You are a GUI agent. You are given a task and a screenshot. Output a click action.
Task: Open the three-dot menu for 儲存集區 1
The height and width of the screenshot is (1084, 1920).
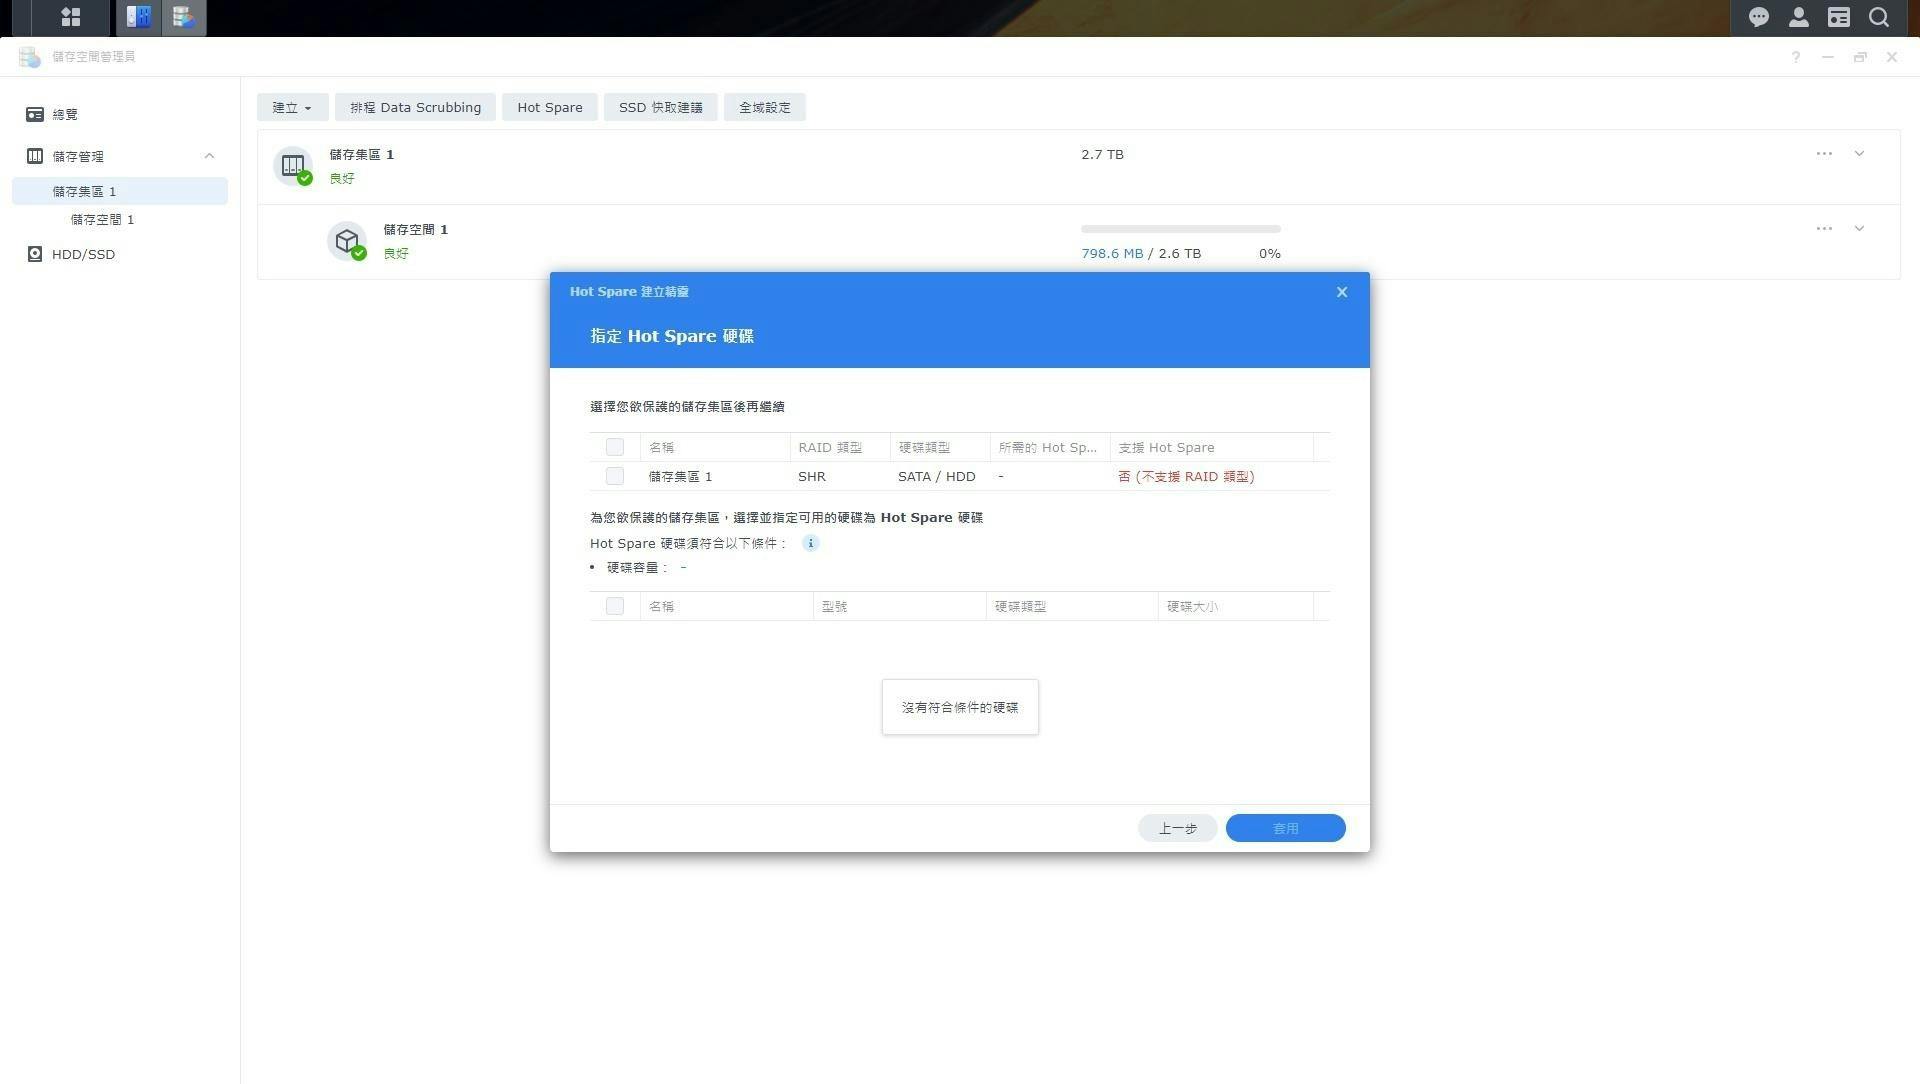pos(1824,154)
